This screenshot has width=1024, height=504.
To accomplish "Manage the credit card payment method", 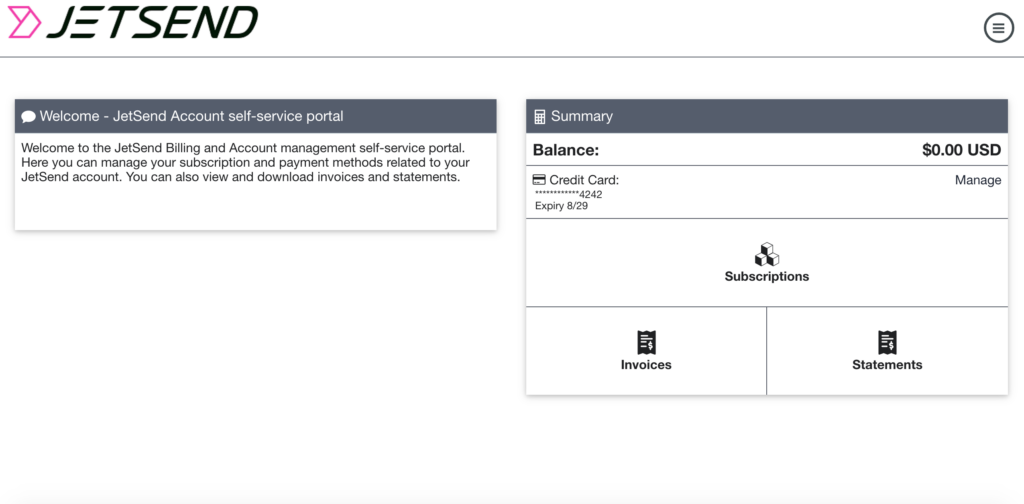I will (978, 180).
